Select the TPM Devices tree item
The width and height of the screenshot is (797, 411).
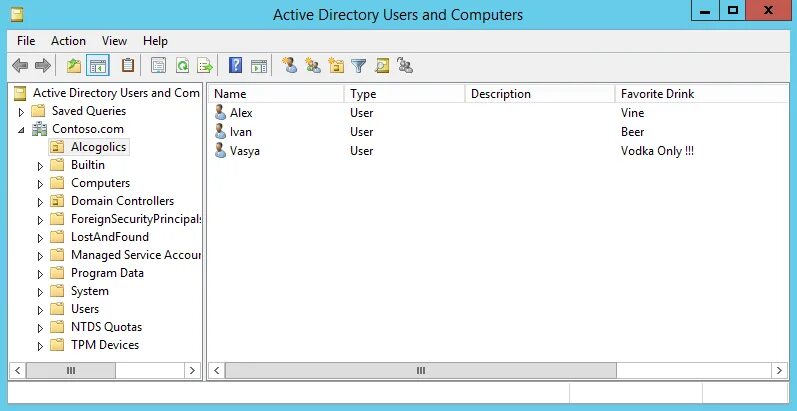(x=105, y=345)
